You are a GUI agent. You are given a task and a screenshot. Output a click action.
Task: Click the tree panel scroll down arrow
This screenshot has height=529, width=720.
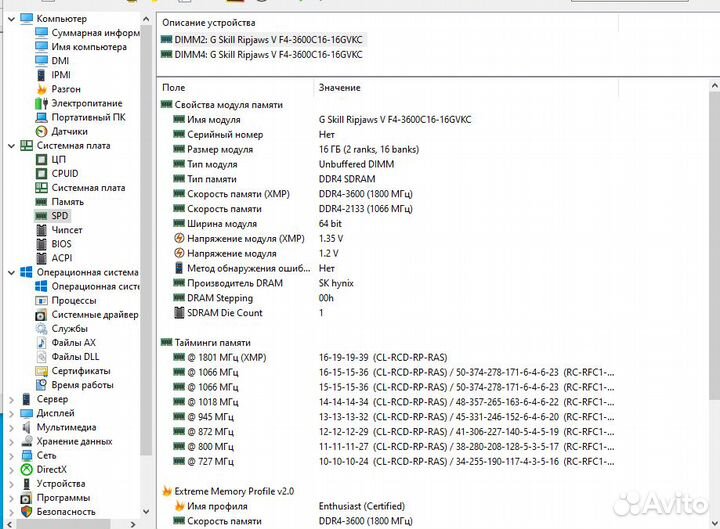(146, 512)
